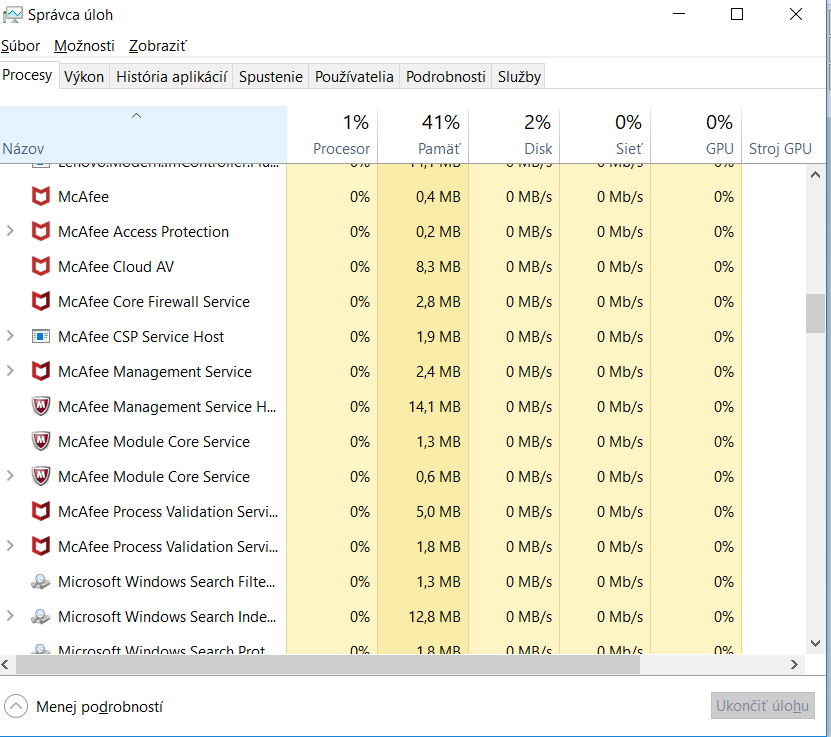Click the McAfee Management Service H... icon
The image size is (831, 737).
(41, 407)
